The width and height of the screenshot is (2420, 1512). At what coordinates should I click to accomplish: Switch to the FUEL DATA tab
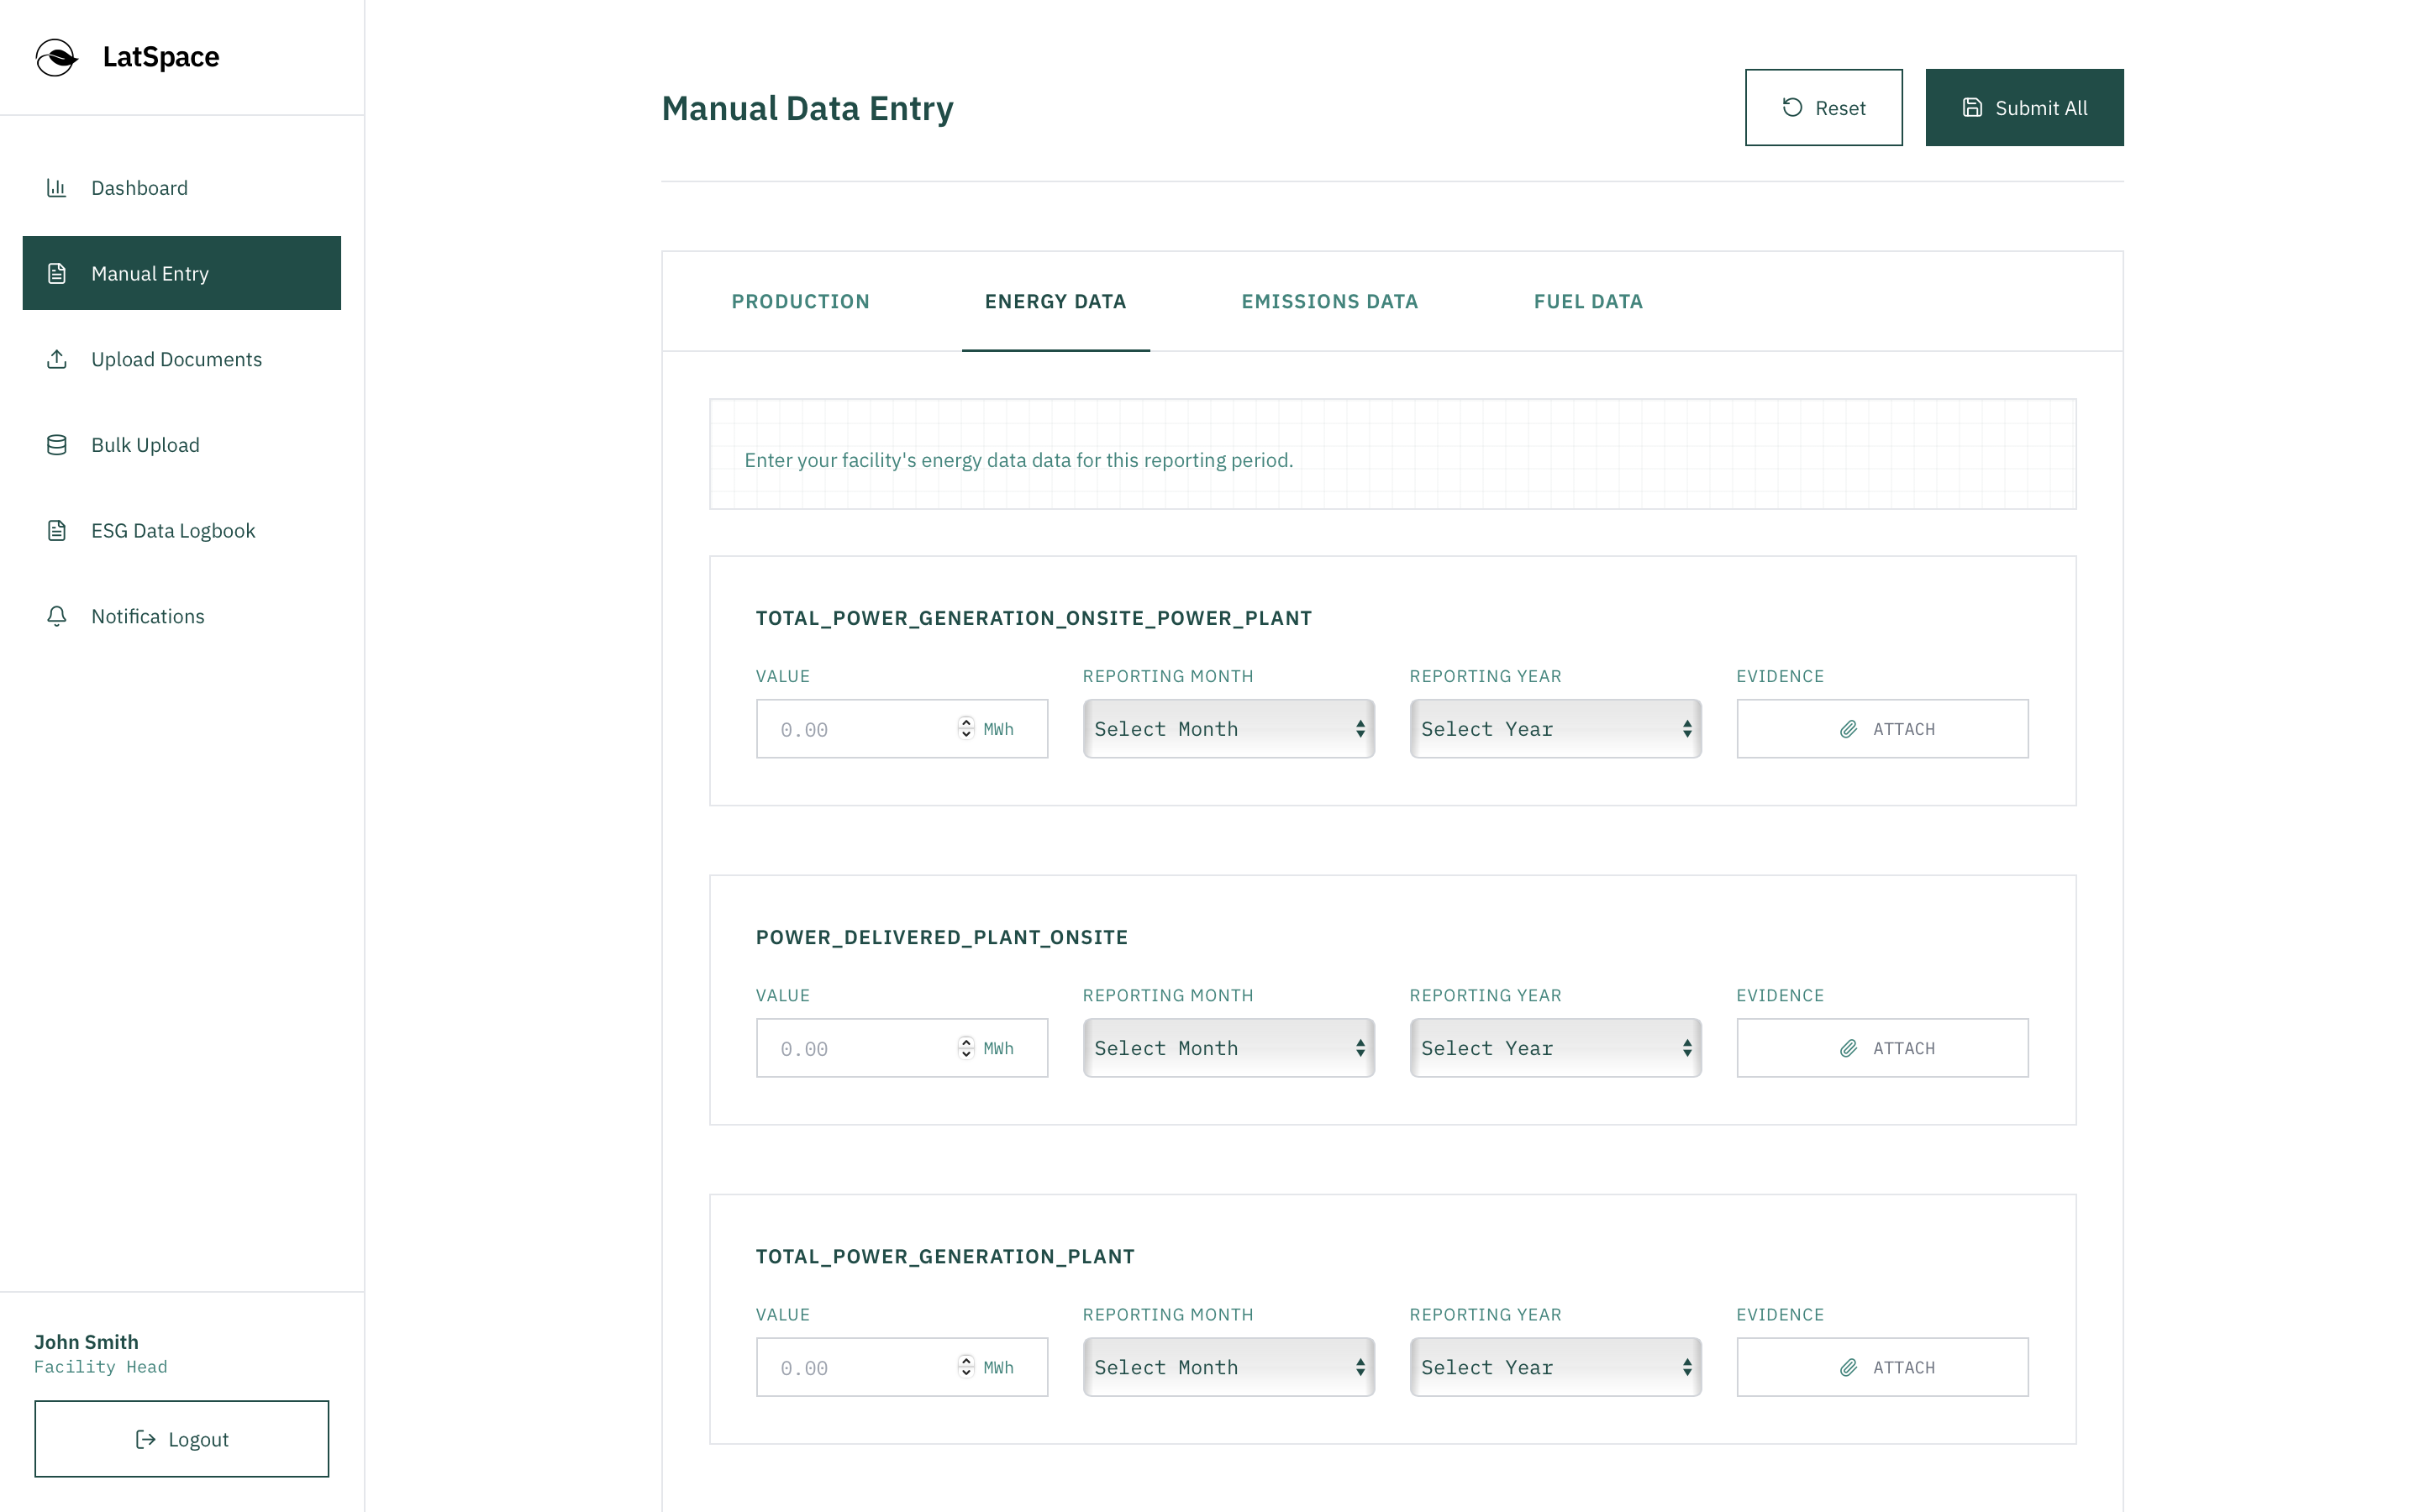click(x=1587, y=301)
